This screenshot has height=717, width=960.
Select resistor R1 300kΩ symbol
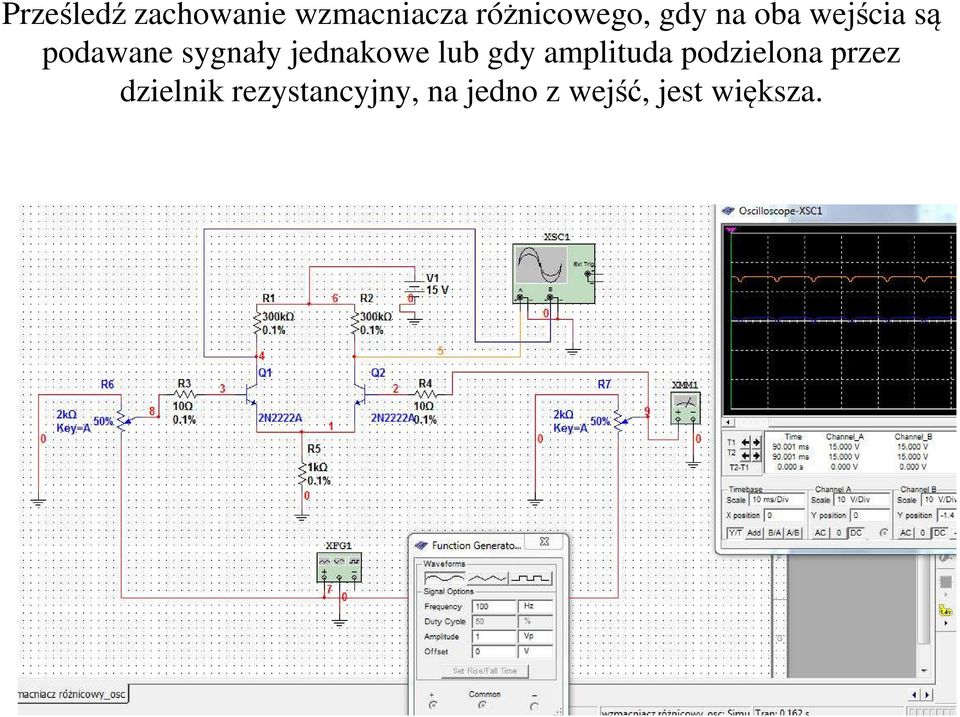point(257,323)
